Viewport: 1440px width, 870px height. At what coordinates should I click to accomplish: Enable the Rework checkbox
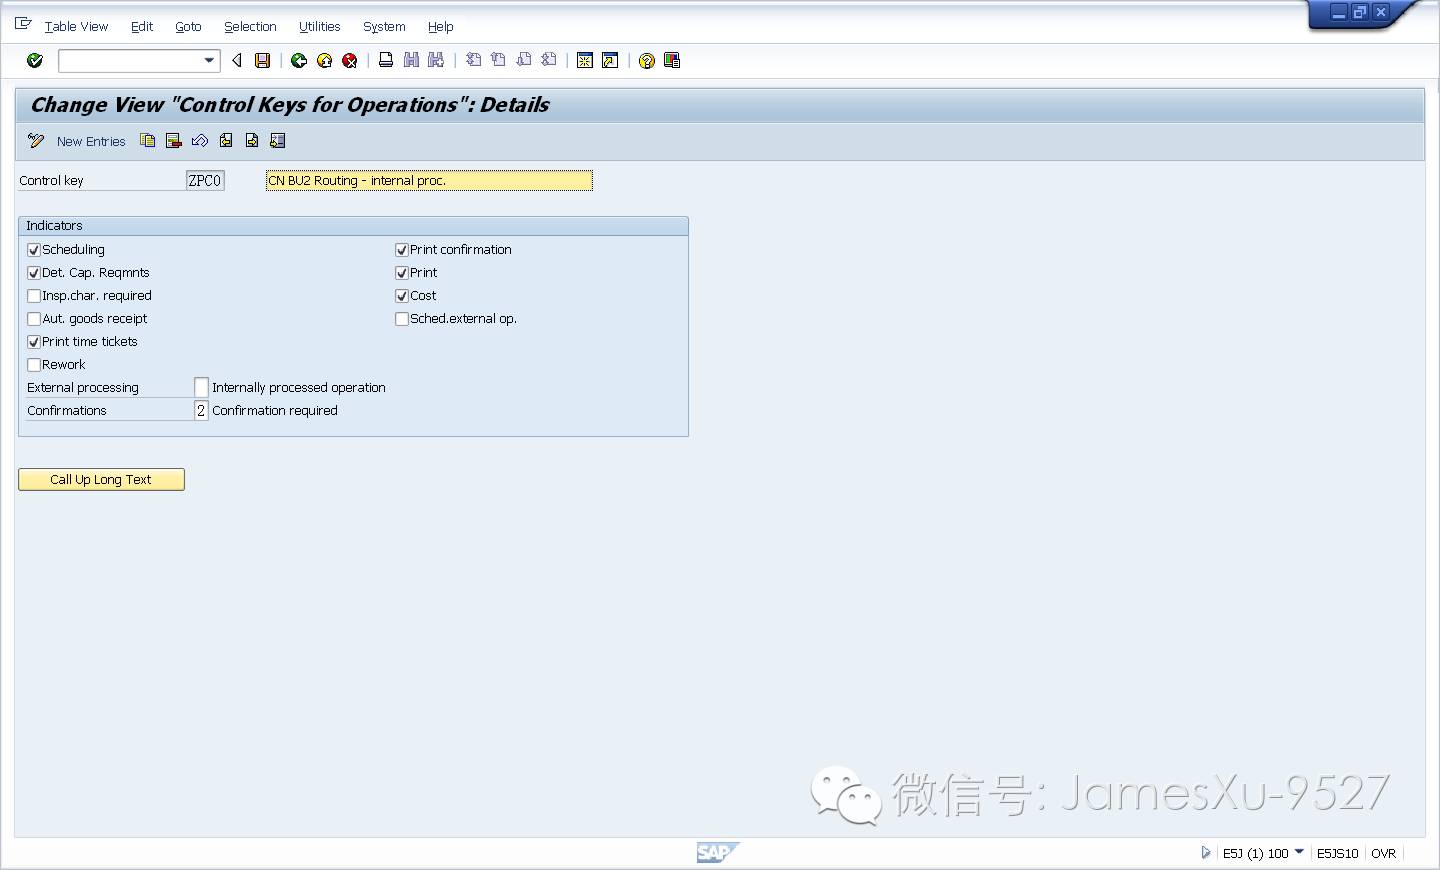(34, 365)
